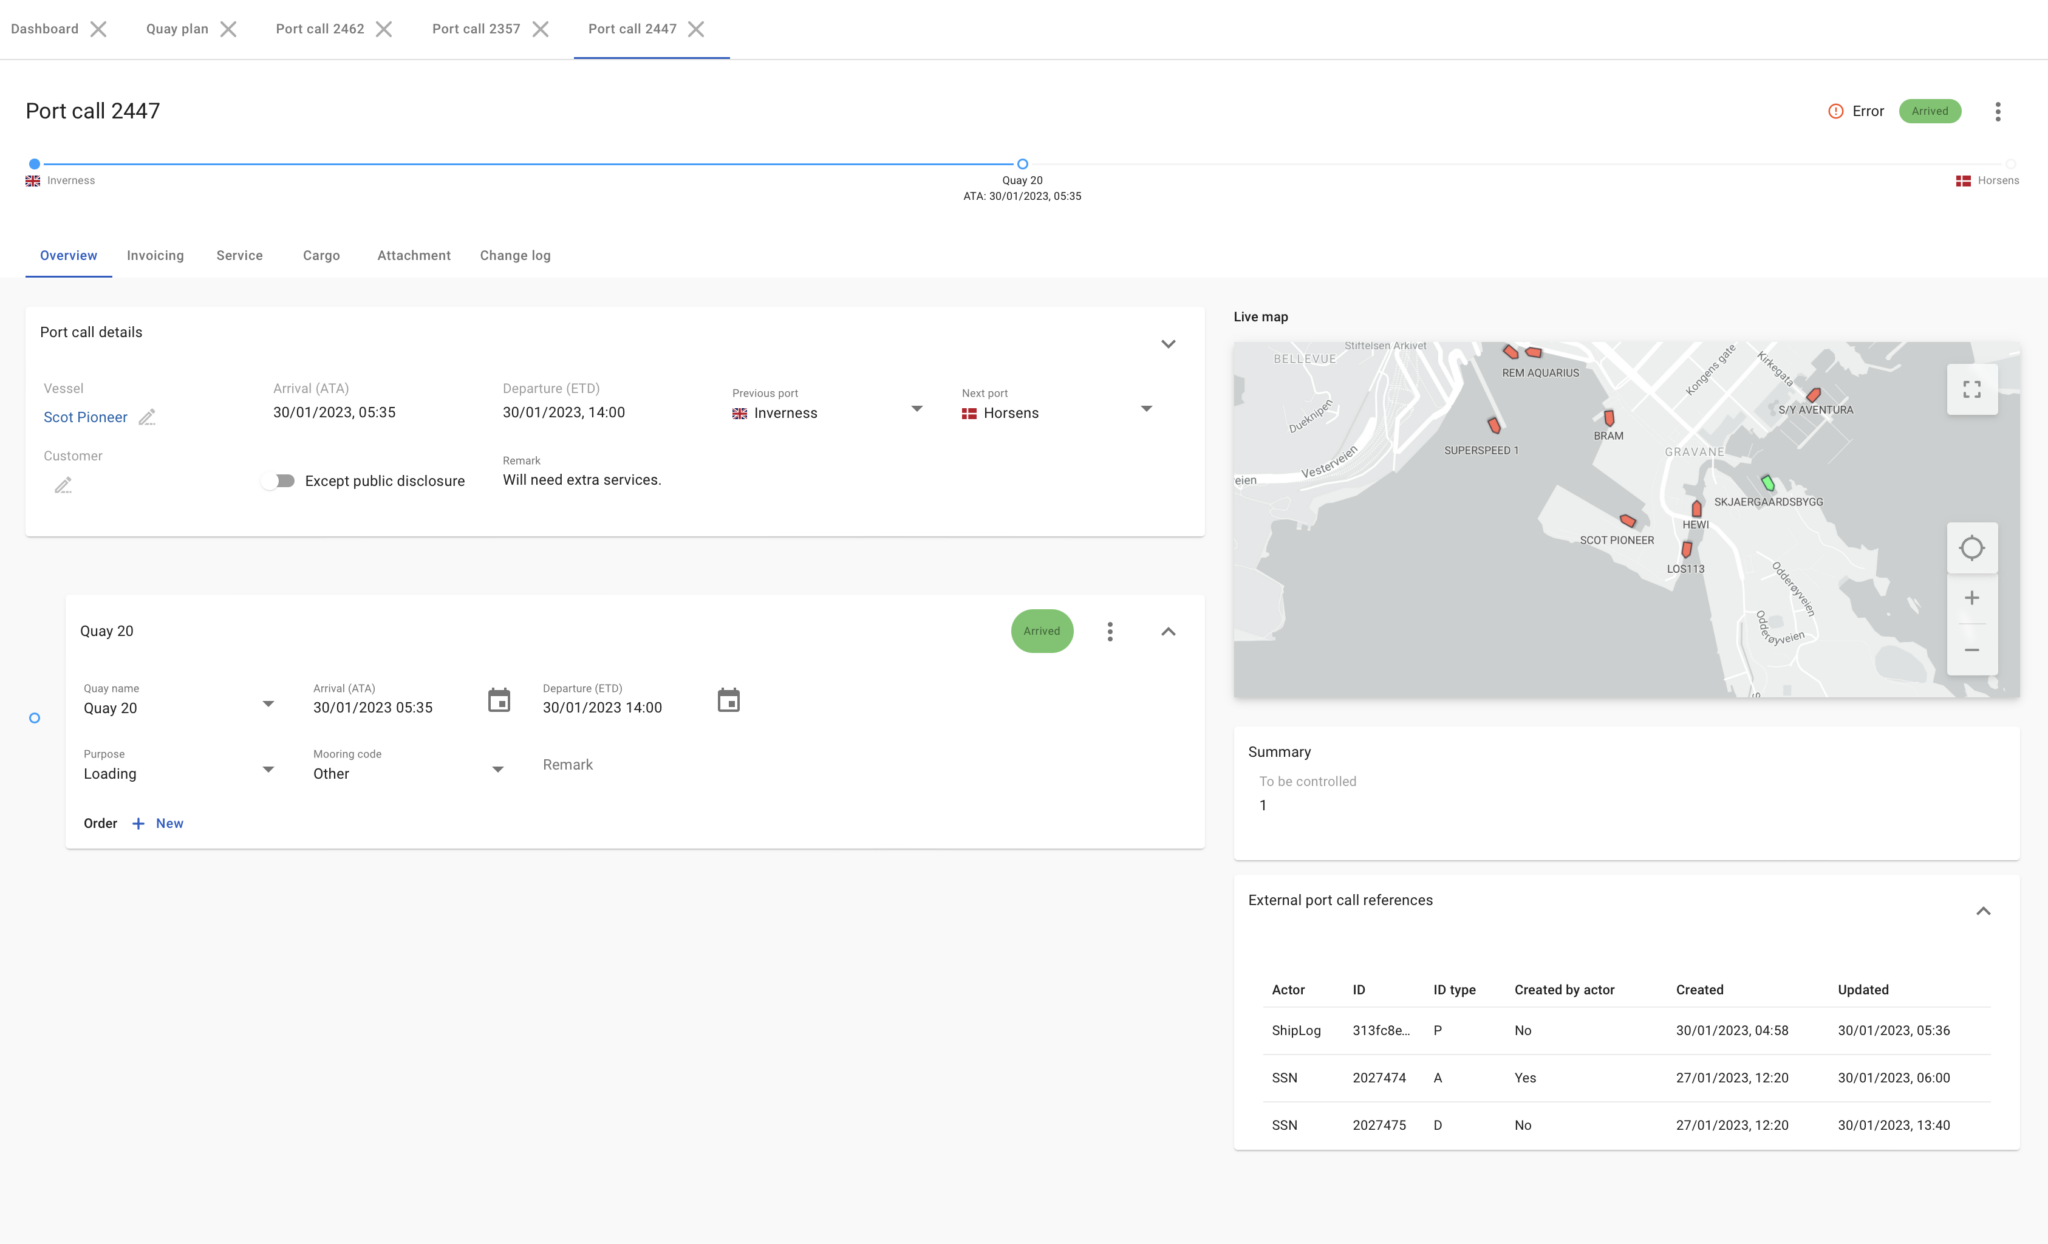
Task: Open the Arrival (ATA) calendar picker
Action: coord(499,700)
